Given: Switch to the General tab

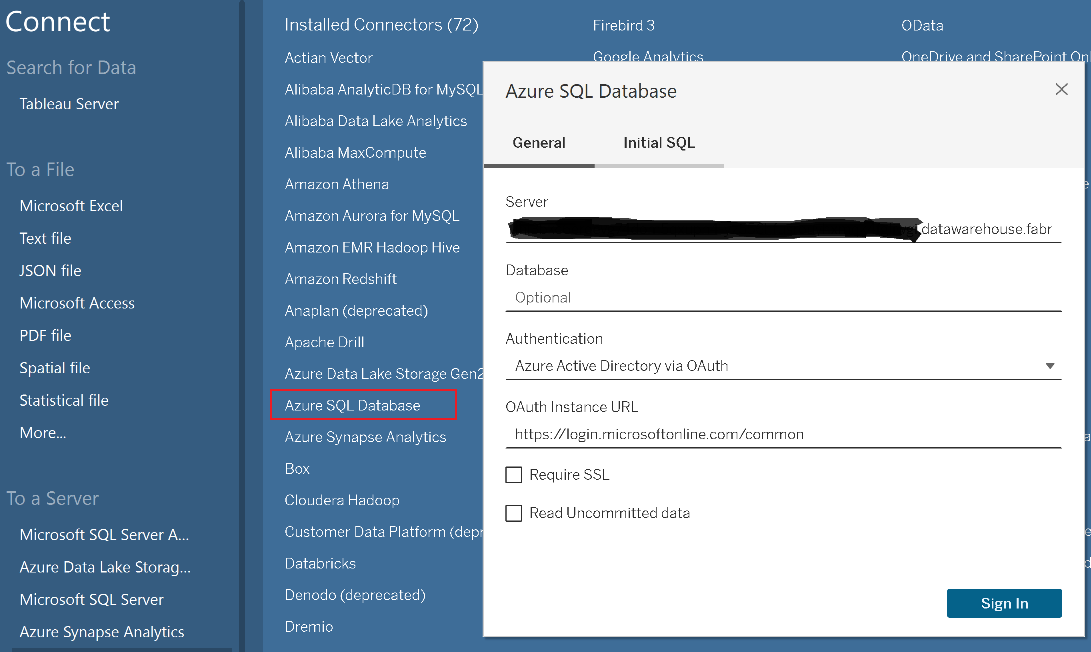Looking at the screenshot, I should pyautogui.click(x=539, y=143).
